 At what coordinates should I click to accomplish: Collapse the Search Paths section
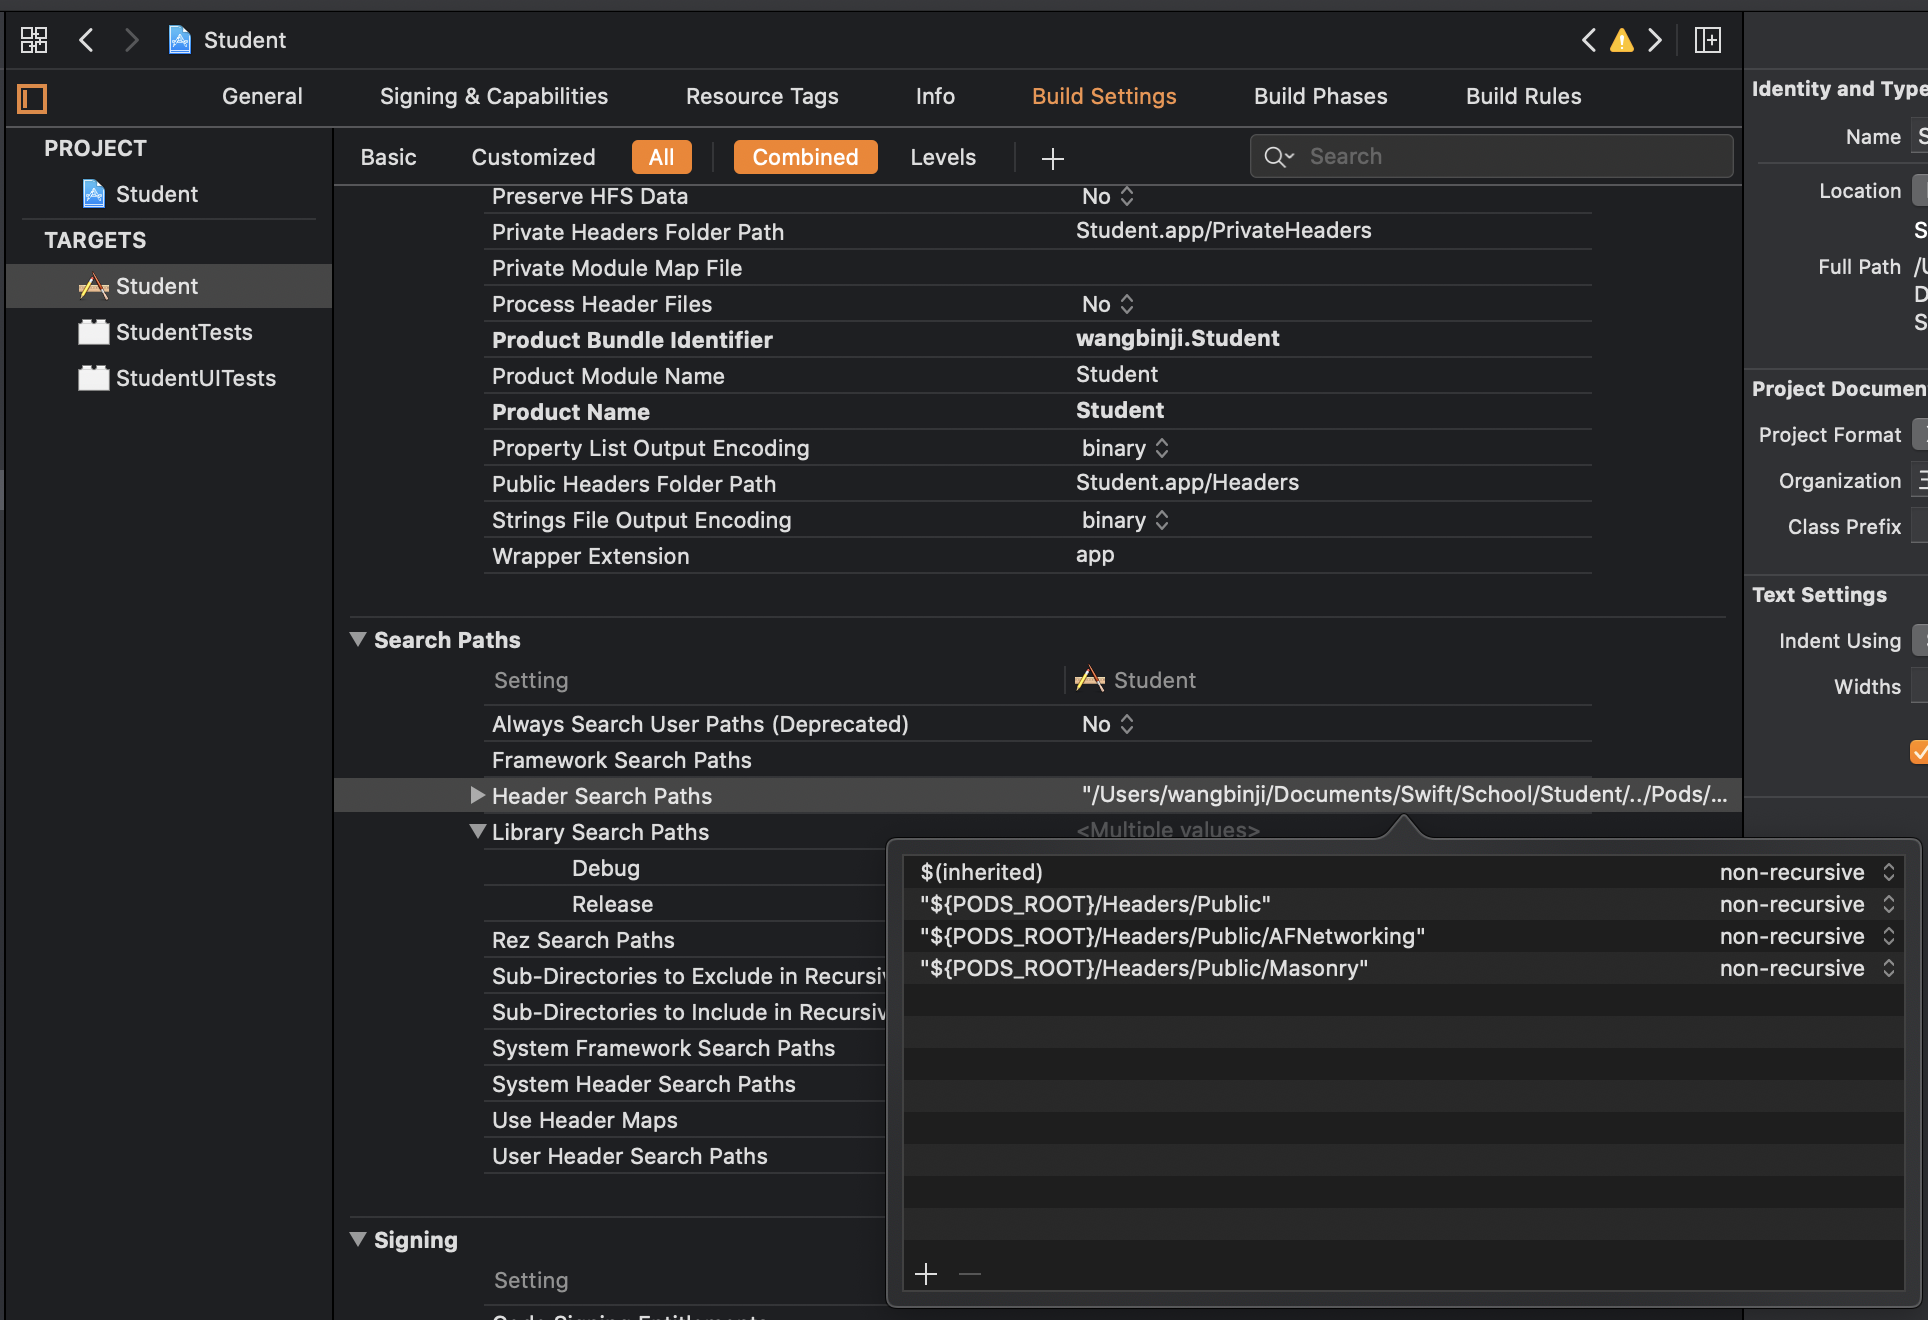[358, 639]
